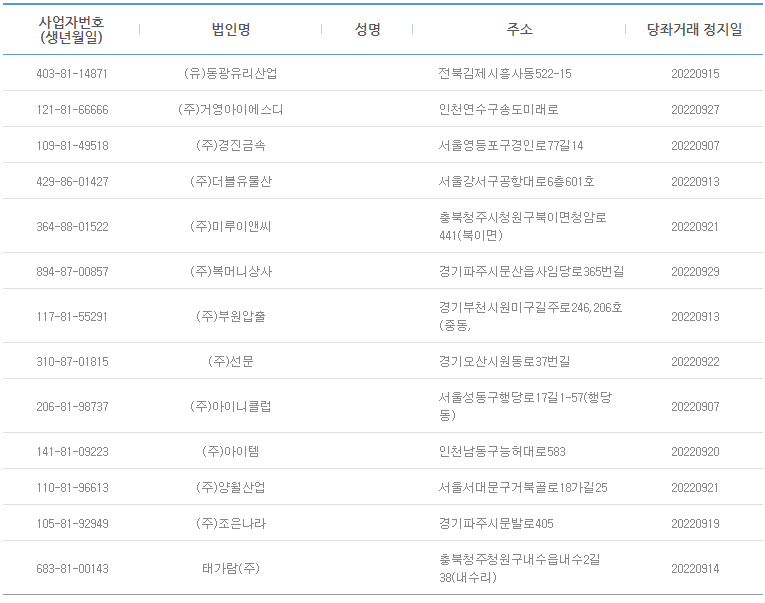Click the (주)양월산업 company cell
The height and width of the screenshot is (603, 765).
click(x=231, y=487)
